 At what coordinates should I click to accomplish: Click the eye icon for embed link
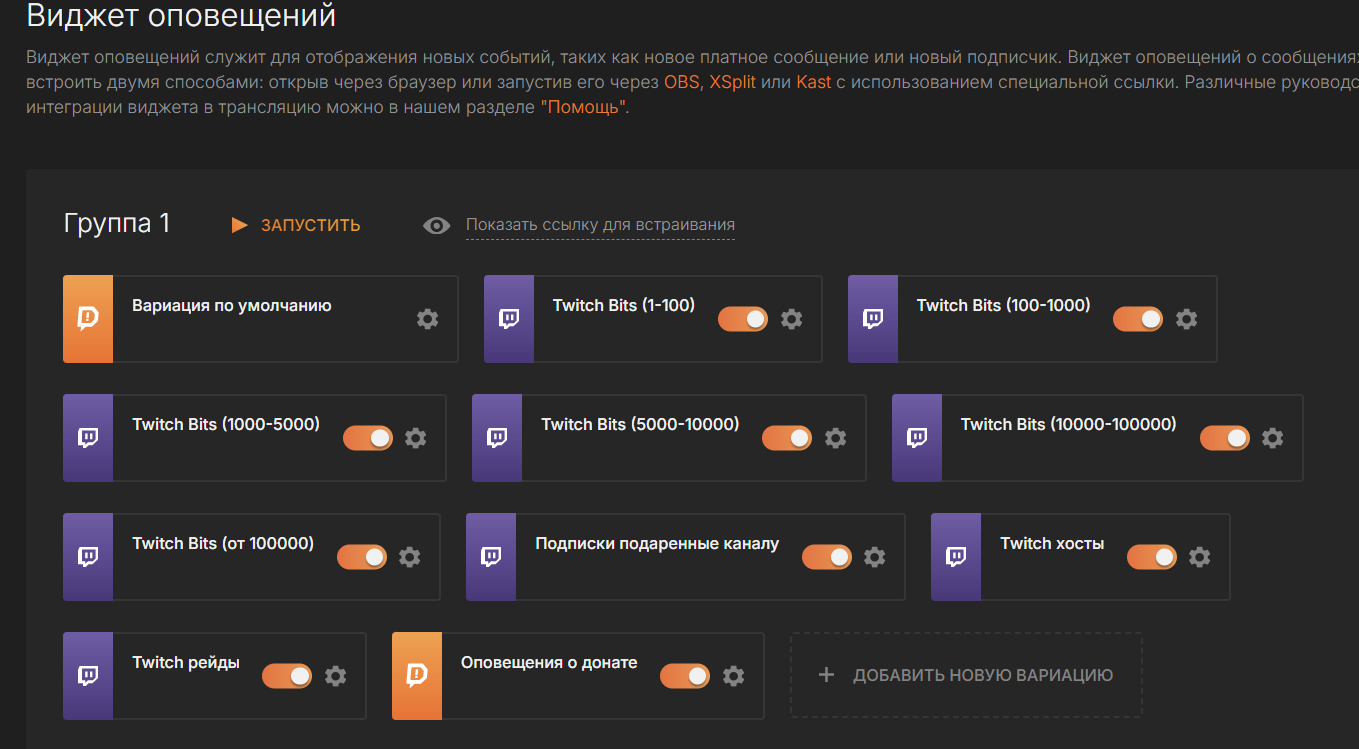(436, 226)
